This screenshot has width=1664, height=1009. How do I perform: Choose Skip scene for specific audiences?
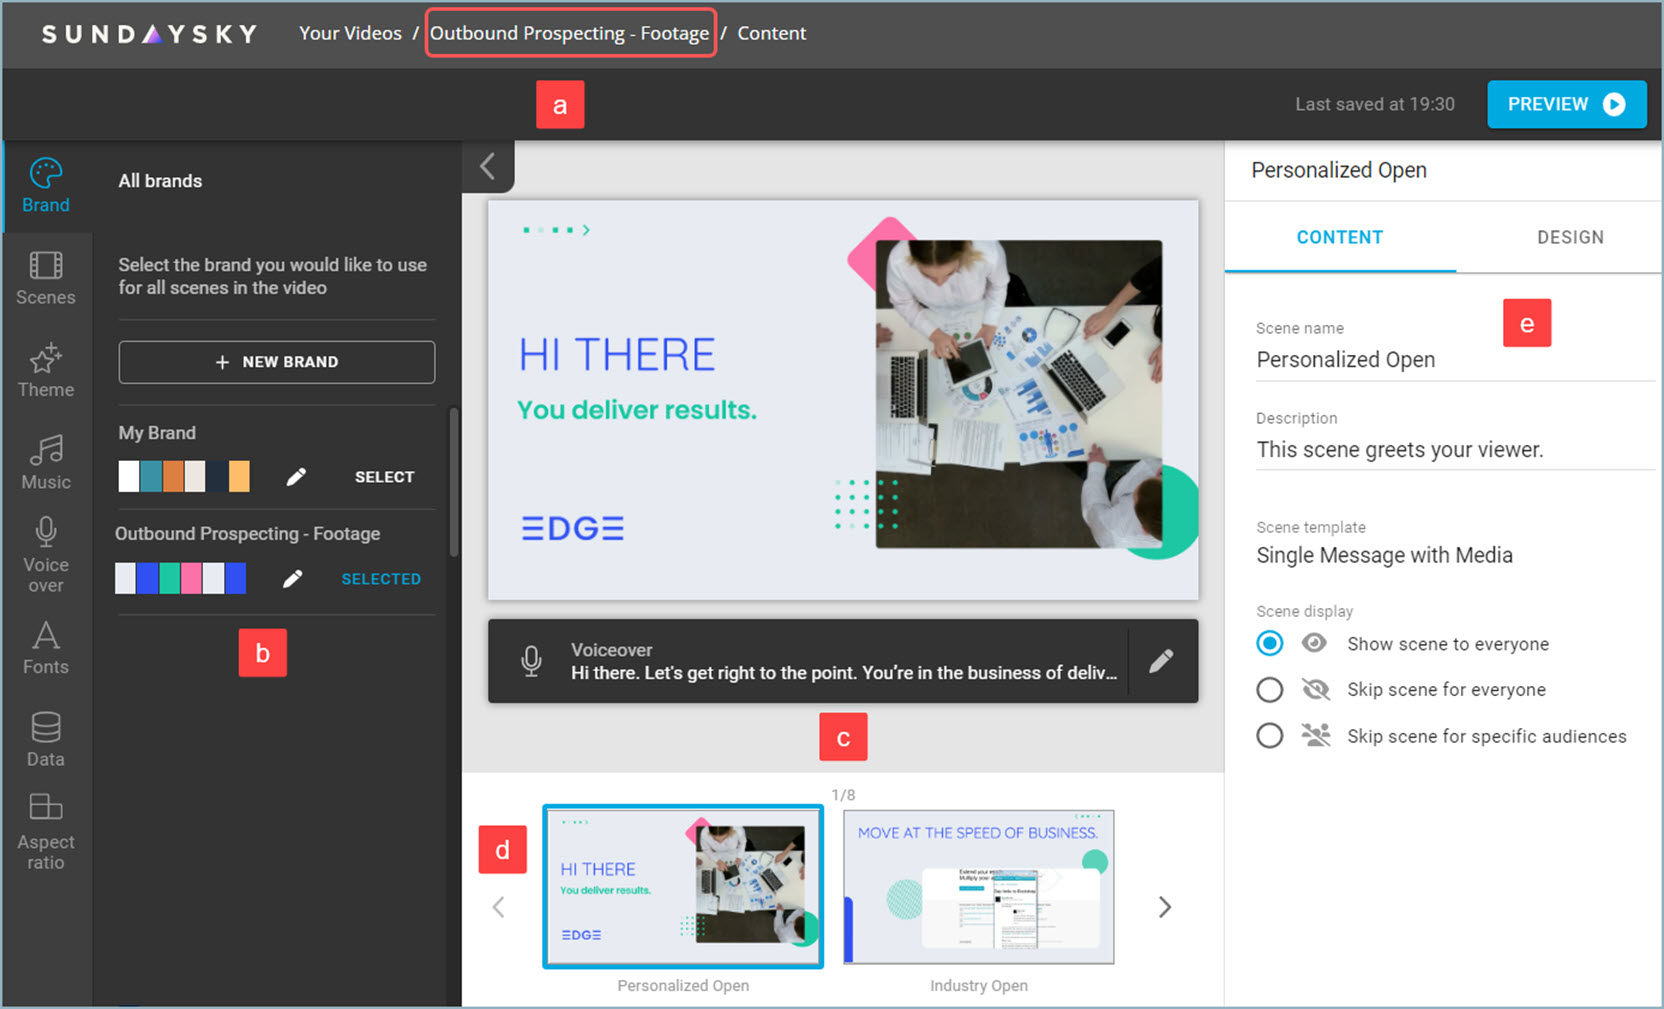pyautogui.click(x=1270, y=736)
